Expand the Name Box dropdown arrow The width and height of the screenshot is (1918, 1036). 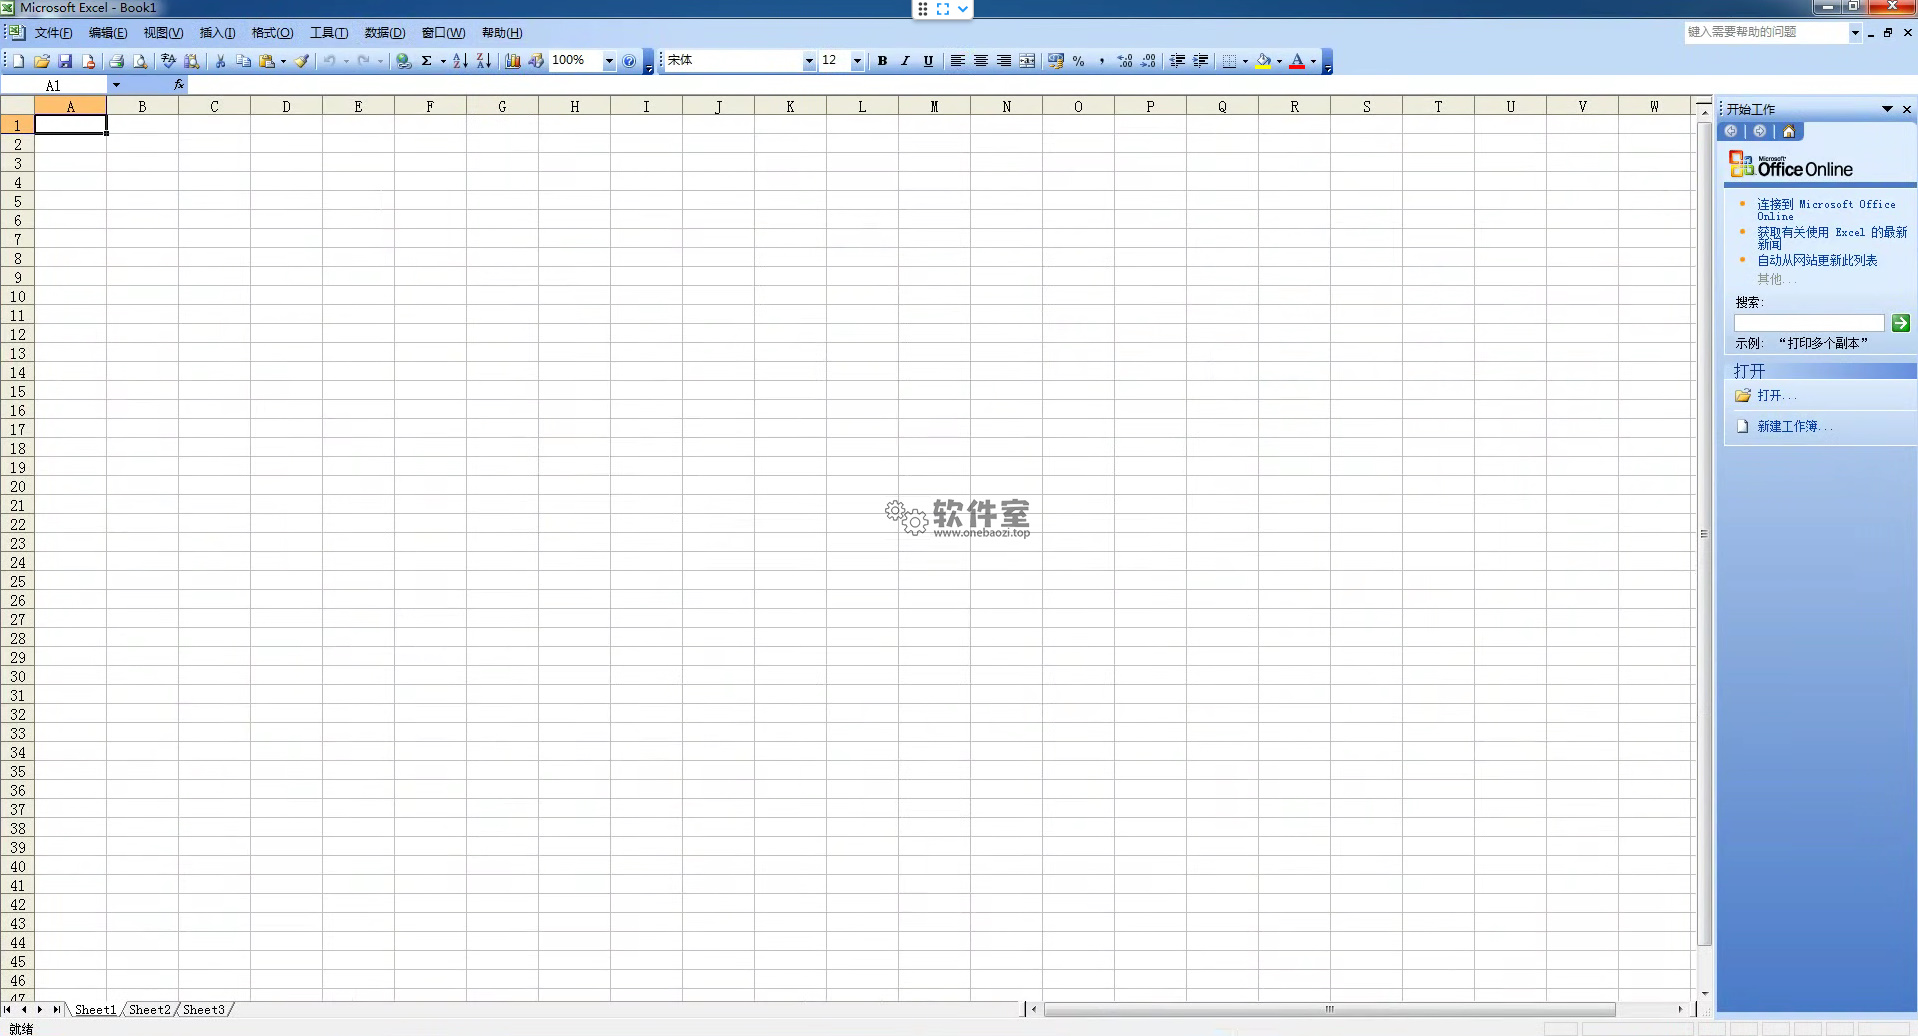(x=116, y=85)
